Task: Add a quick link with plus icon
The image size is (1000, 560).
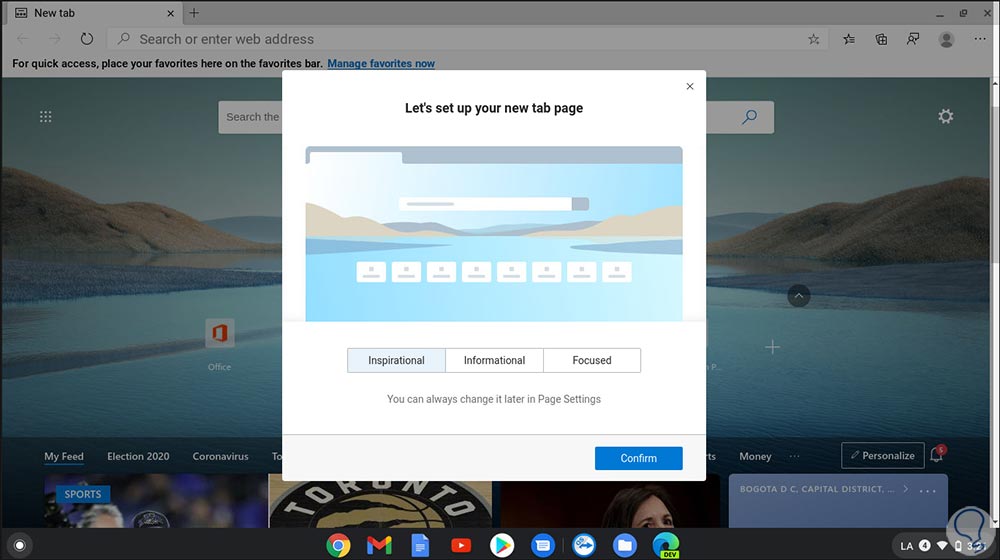Action: pyautogui.click(x=772, y=347)
